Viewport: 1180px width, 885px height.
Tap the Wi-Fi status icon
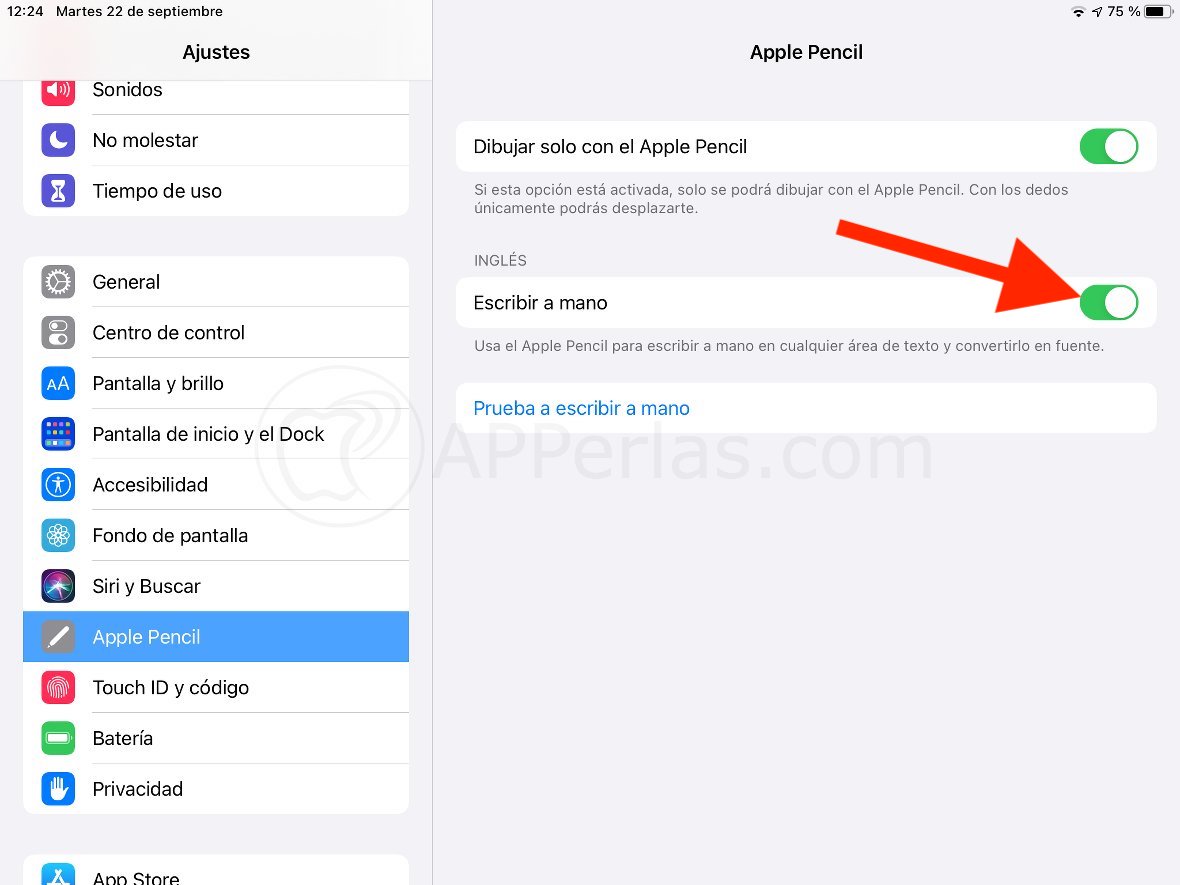[x=1078, y=12]
